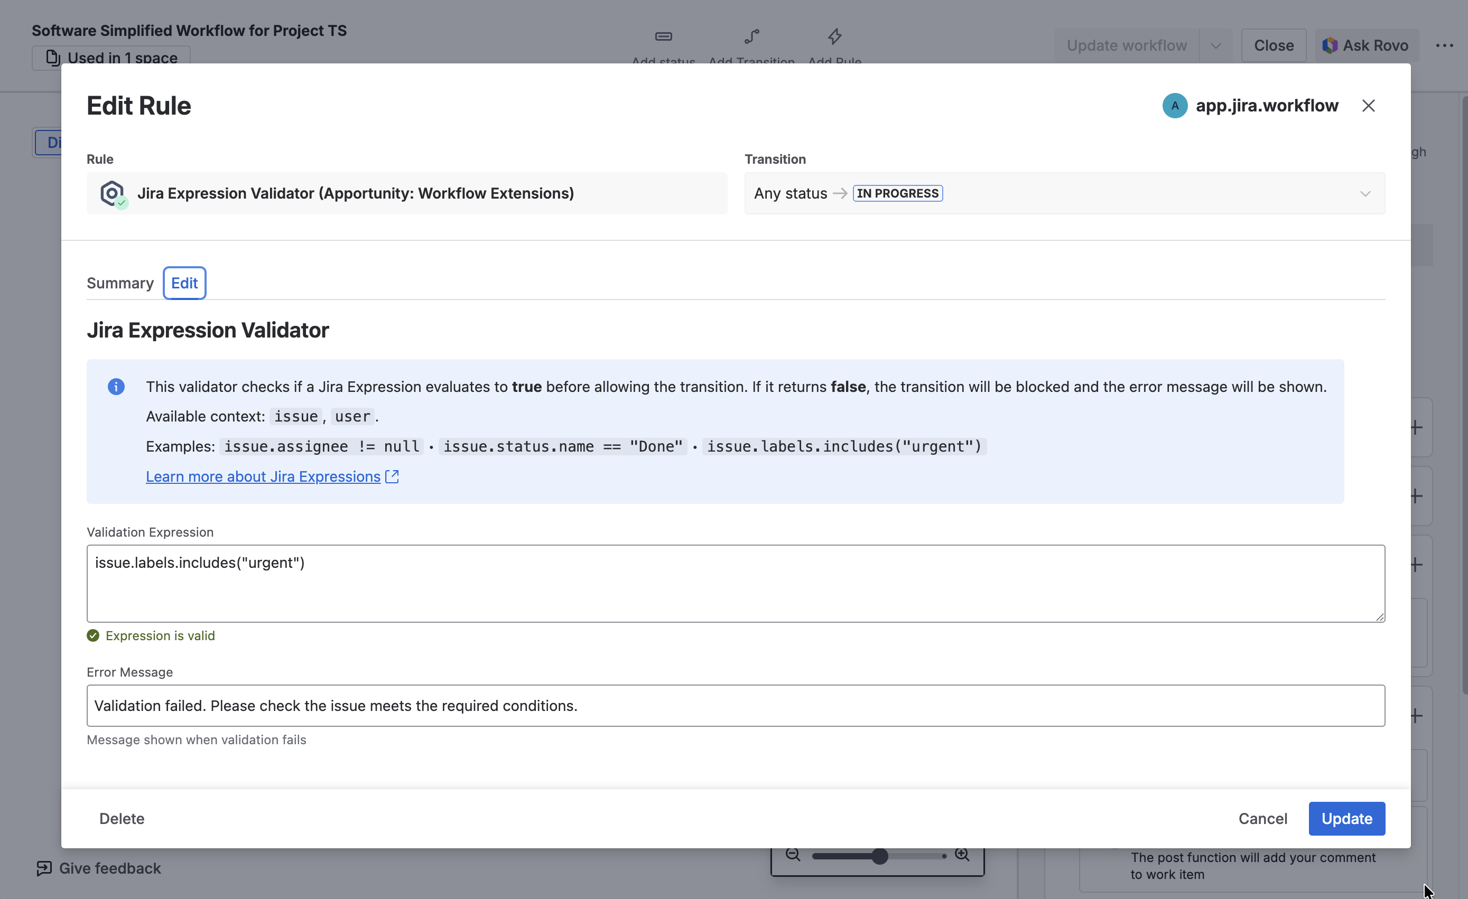The height and width of the screenshot is (899, 1468).
Task: Switch to the Summary tab
Action: 120,283
